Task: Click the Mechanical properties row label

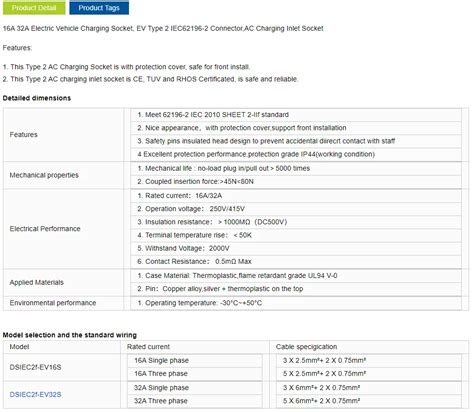Action: point(44,175)
